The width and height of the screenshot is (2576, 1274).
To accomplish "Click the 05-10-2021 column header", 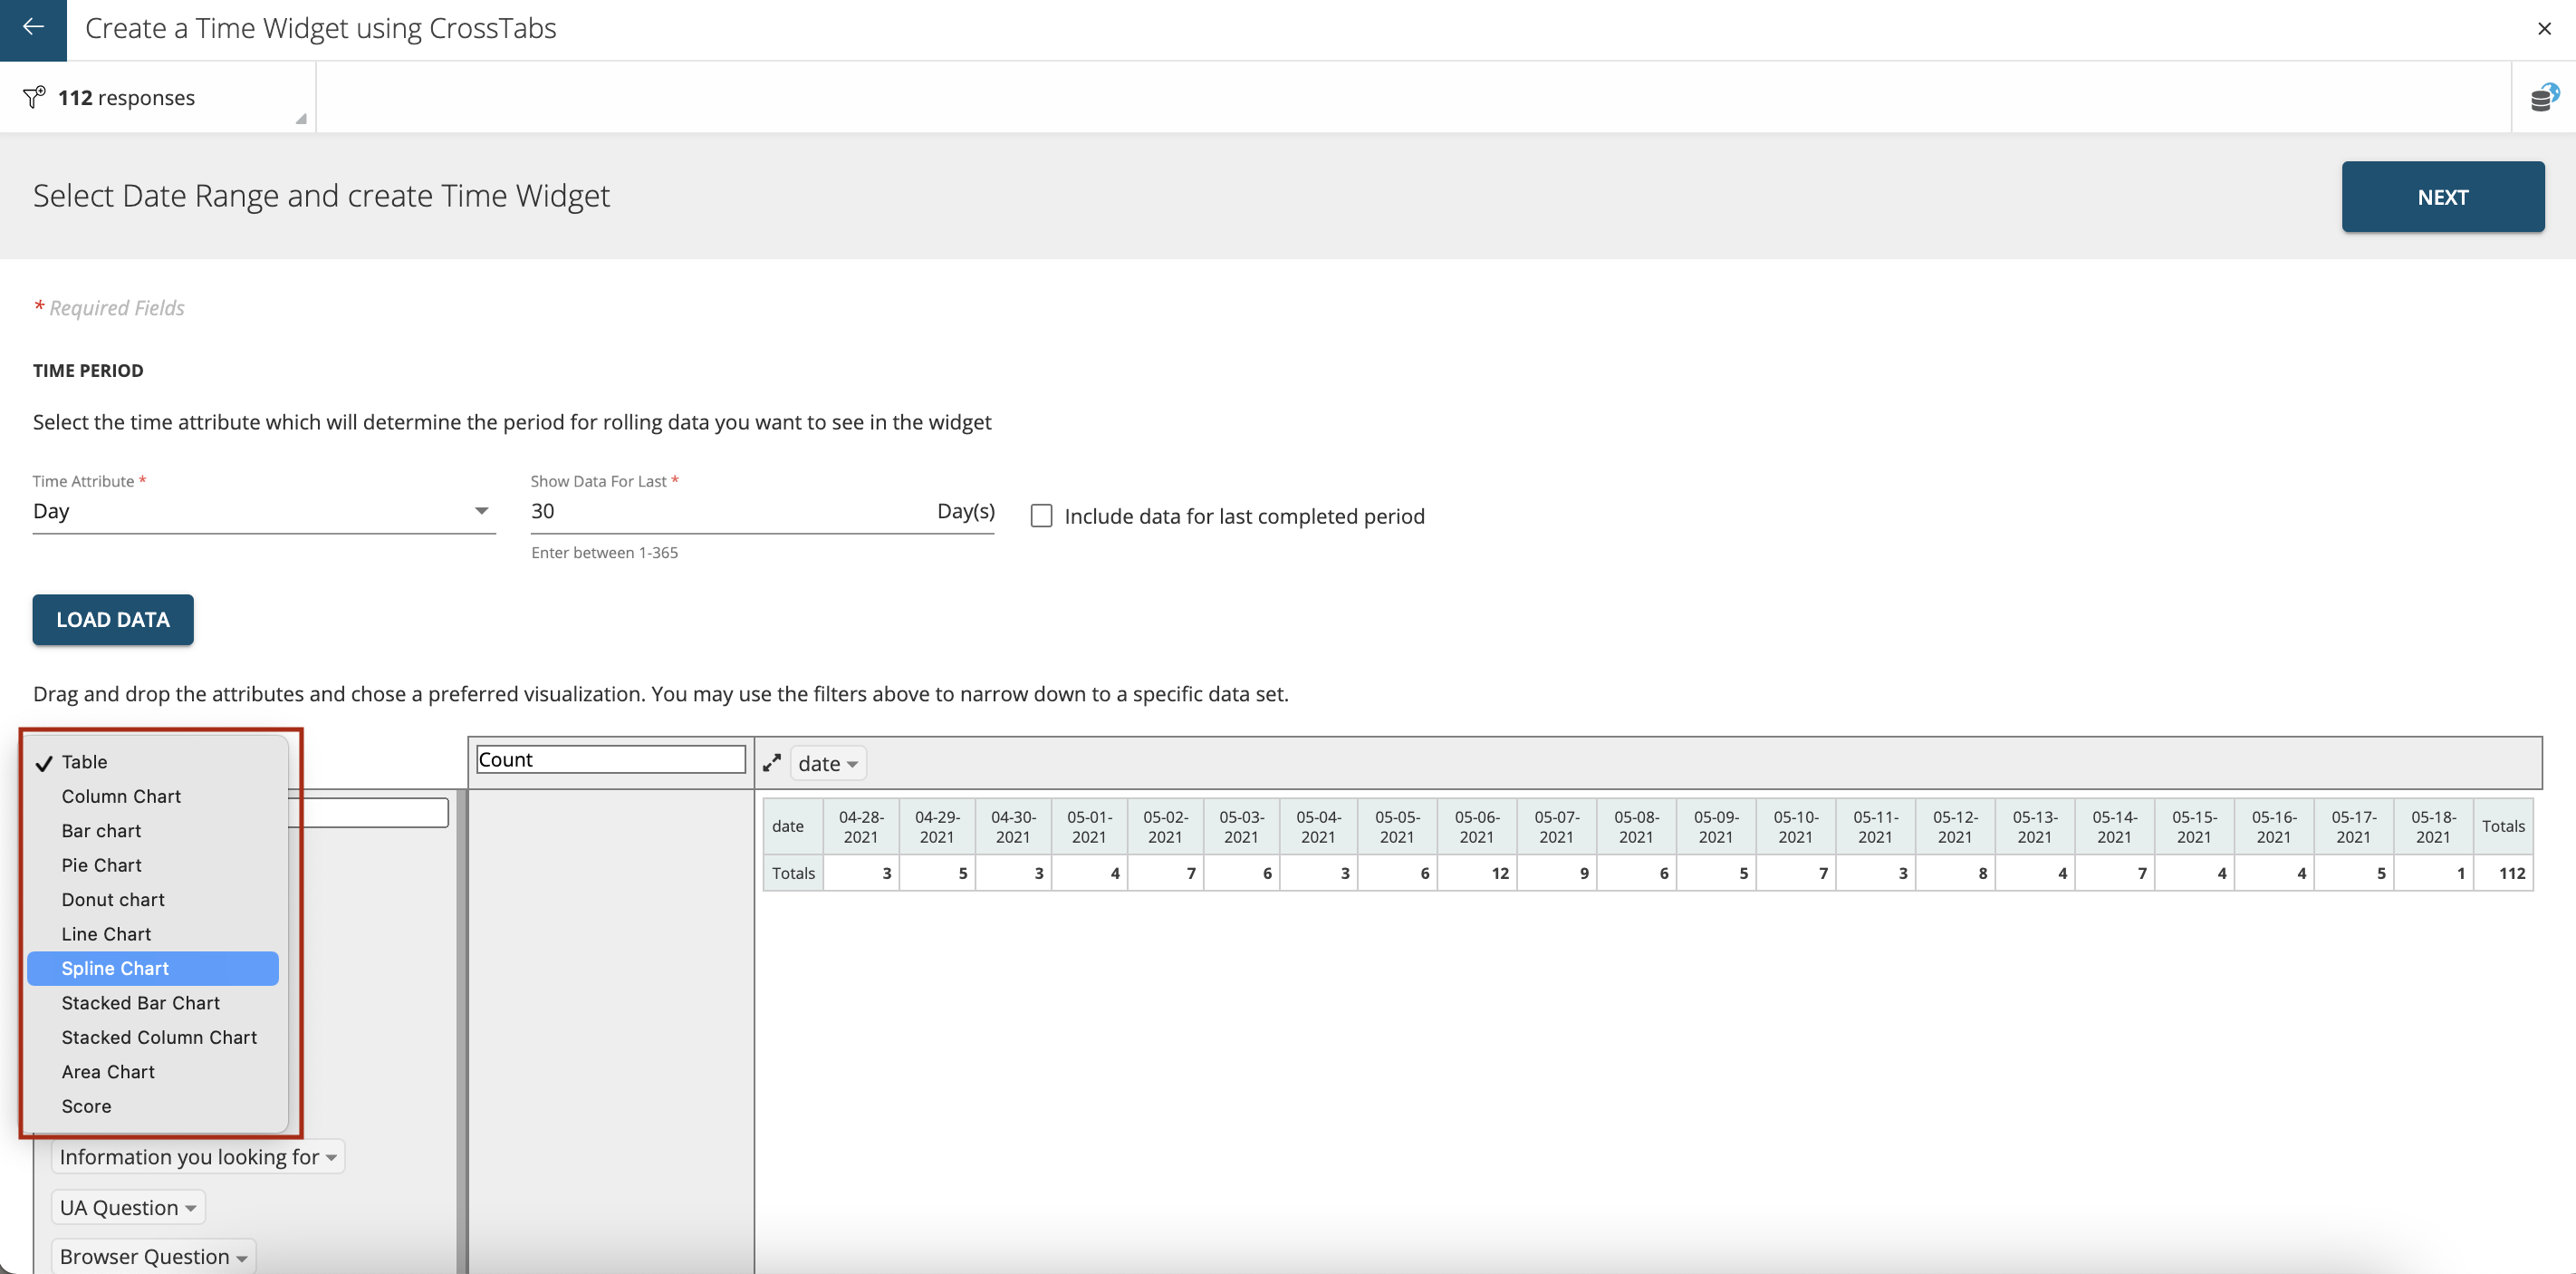I will 1795,826.
